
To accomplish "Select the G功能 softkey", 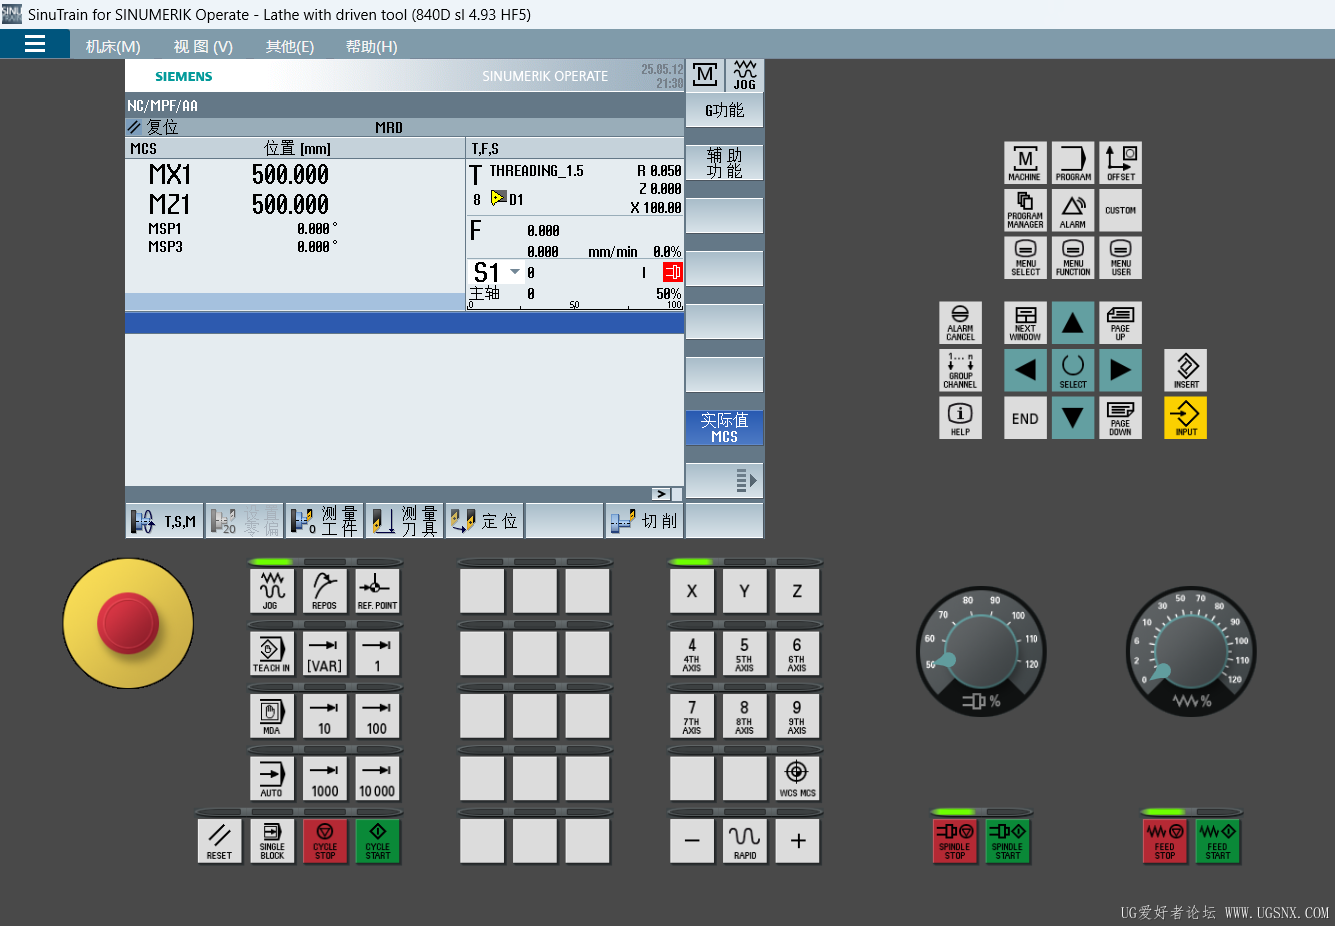I will [x=724, y=110].
